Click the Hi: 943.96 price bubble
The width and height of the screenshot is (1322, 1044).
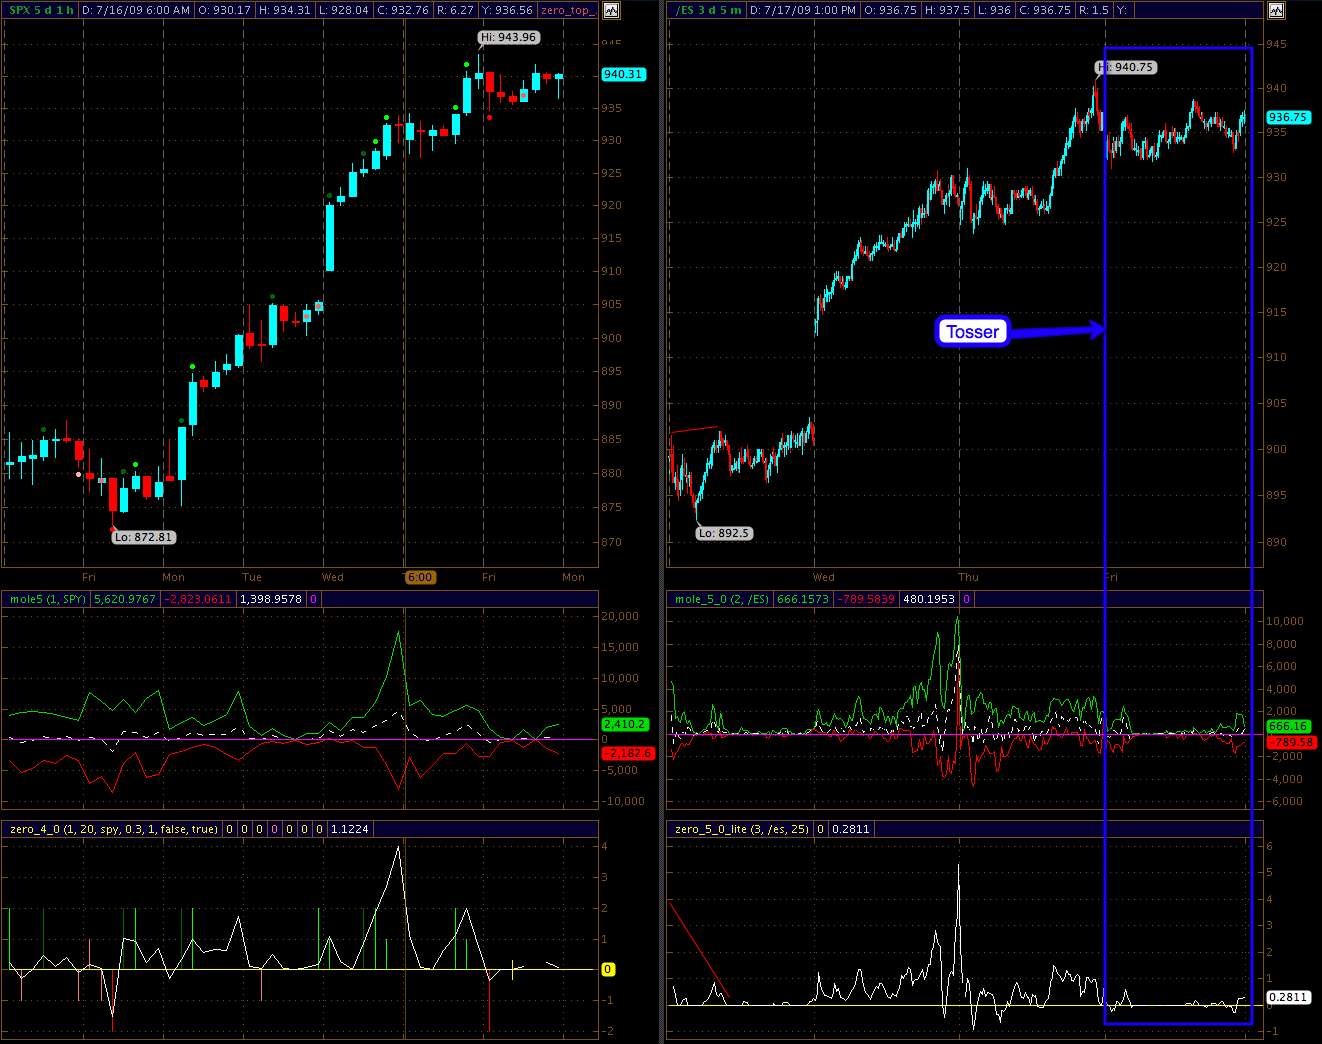click(508, 37)
